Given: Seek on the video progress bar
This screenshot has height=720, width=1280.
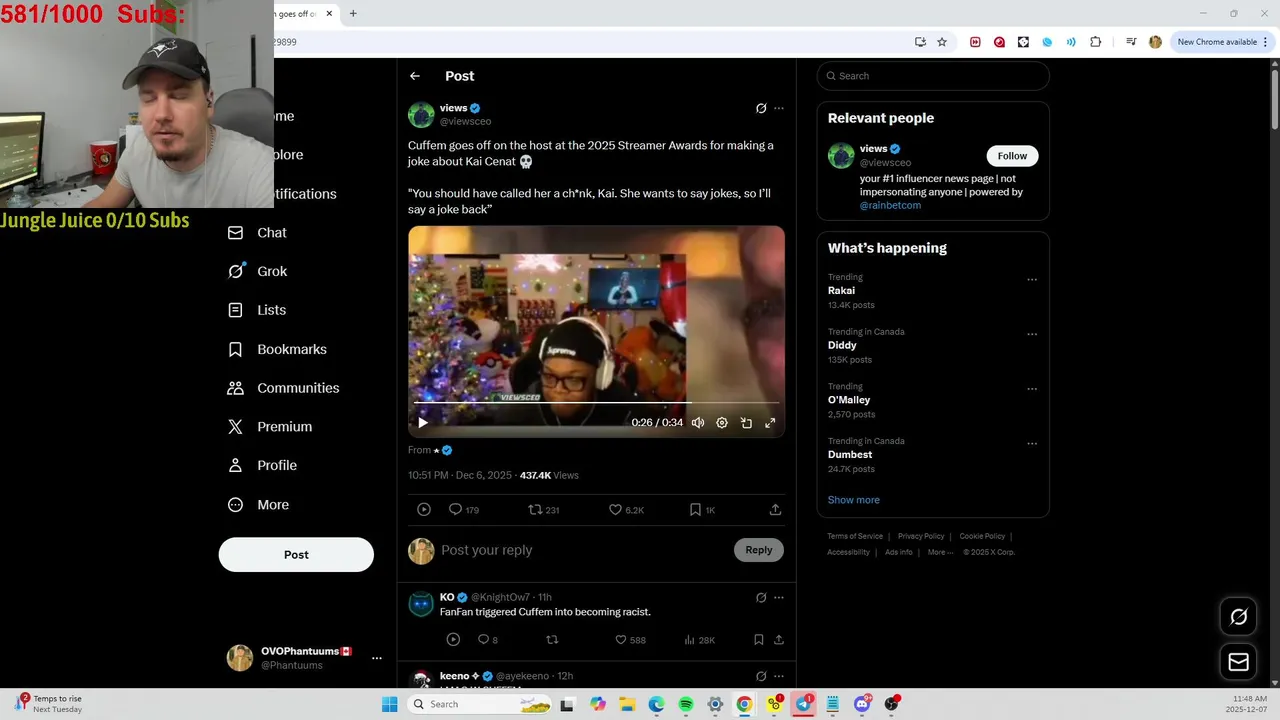Looking at the screenshot, I should coord(596,403).
